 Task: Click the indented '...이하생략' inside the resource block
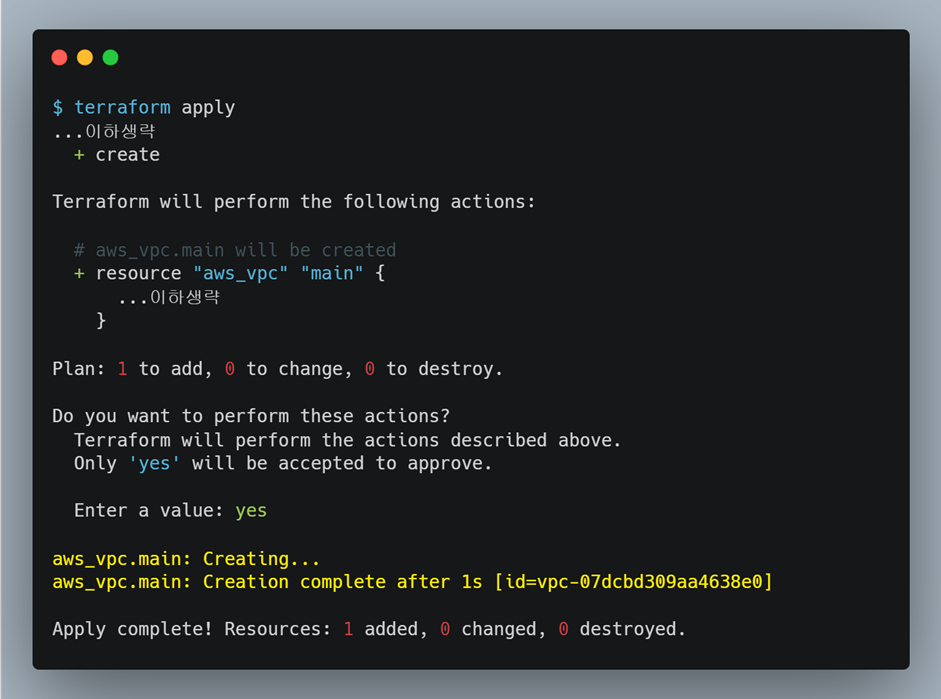(x=169, y=297)
